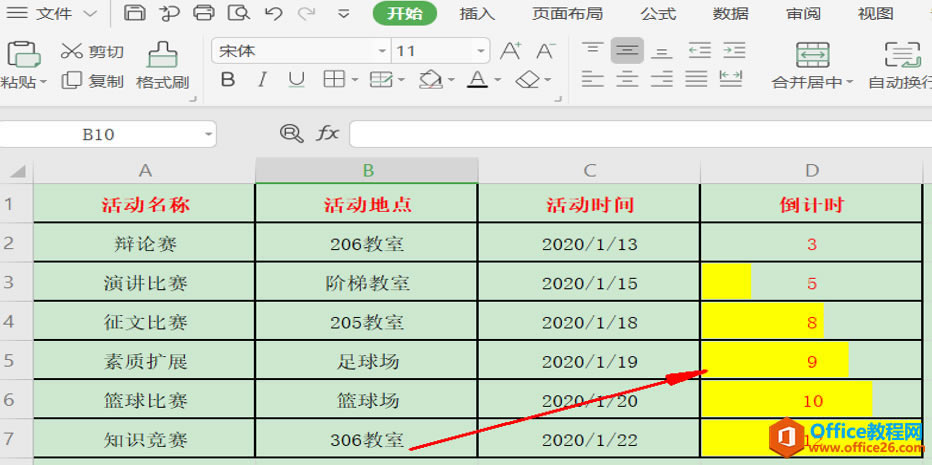Click the 合并居中 merge icon
Viewport: 932px width, 465px height.
(812, 55)
